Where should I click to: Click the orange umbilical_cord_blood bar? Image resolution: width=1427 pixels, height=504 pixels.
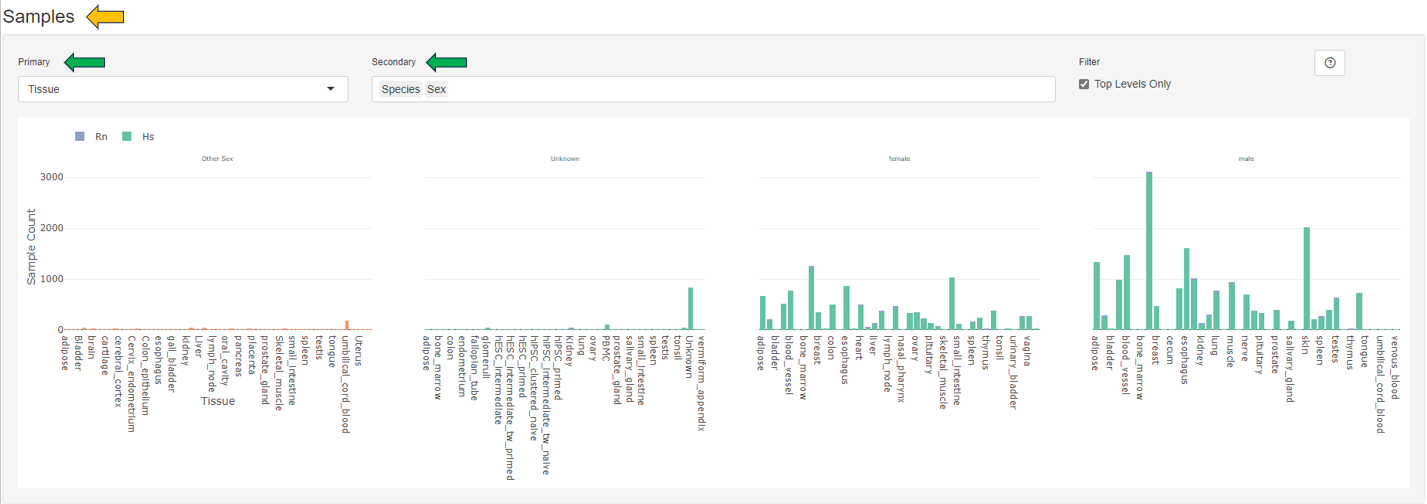tap(347, 325)
